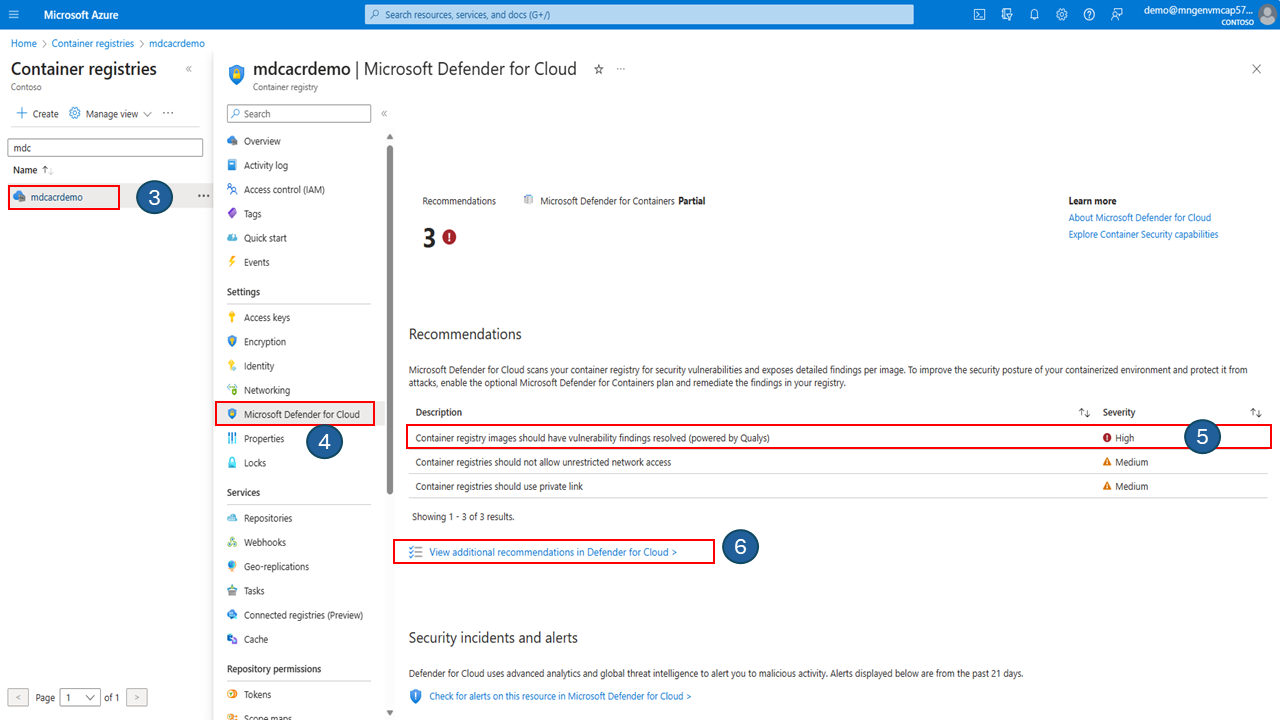The height and width of the screenshot is (720, 1280).
Task: Collapse the resource menu sidebar
Action: (384, 114)
